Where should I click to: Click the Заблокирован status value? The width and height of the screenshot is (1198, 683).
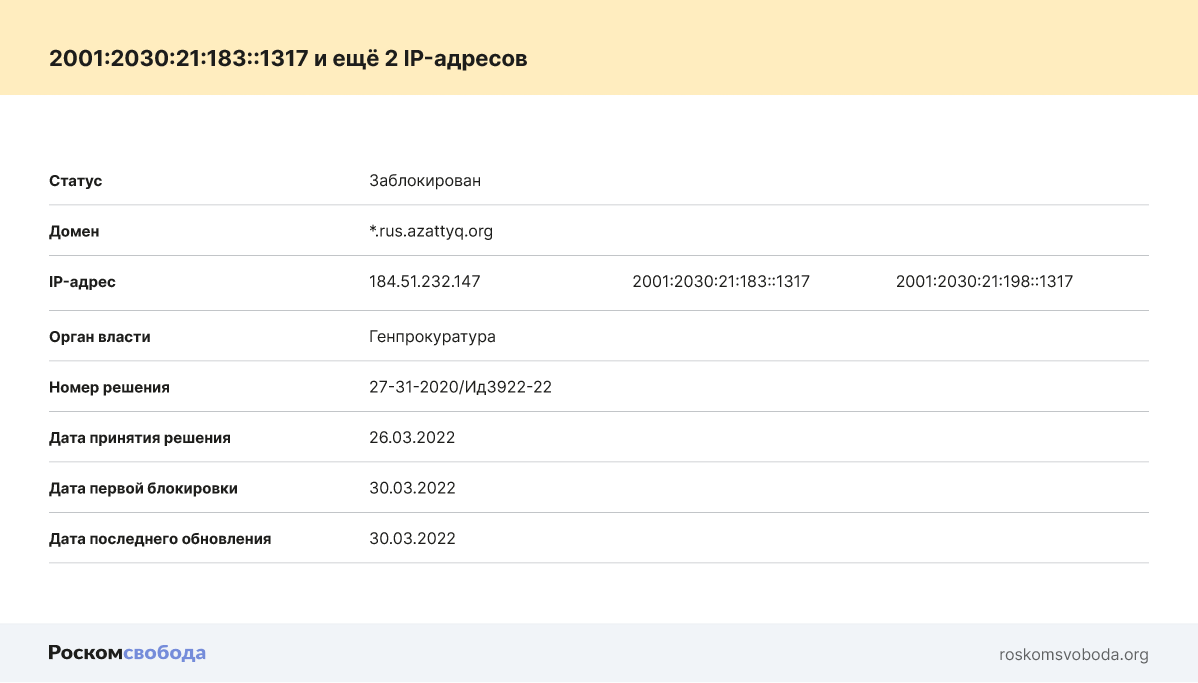click(x=425, y=181)
